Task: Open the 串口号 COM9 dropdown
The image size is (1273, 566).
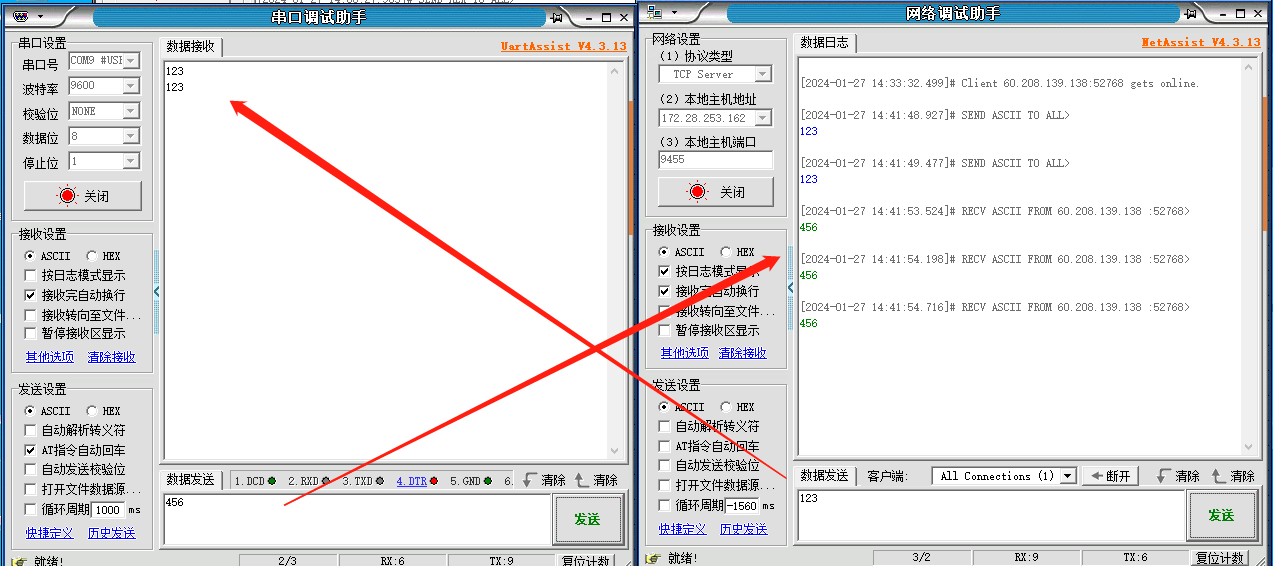Action: 131,61
